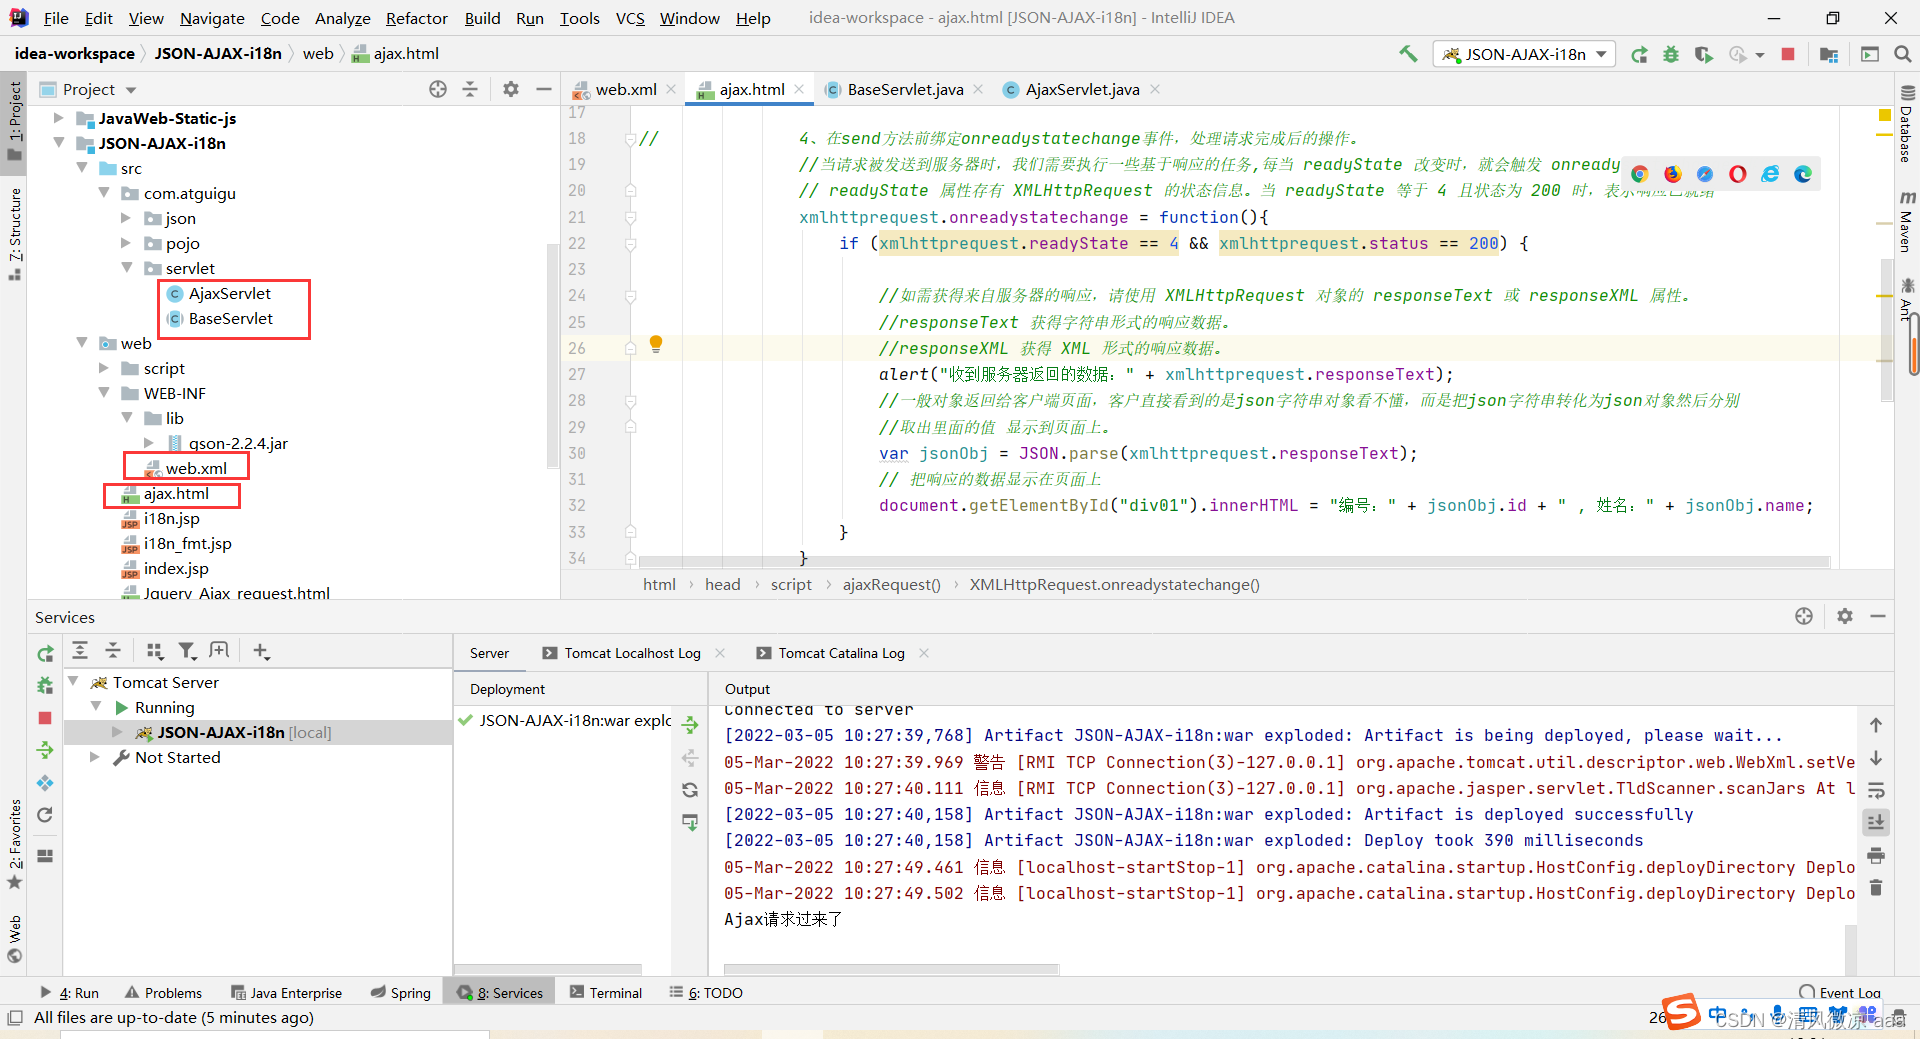Open the Maven tool window

point(1907,221)
